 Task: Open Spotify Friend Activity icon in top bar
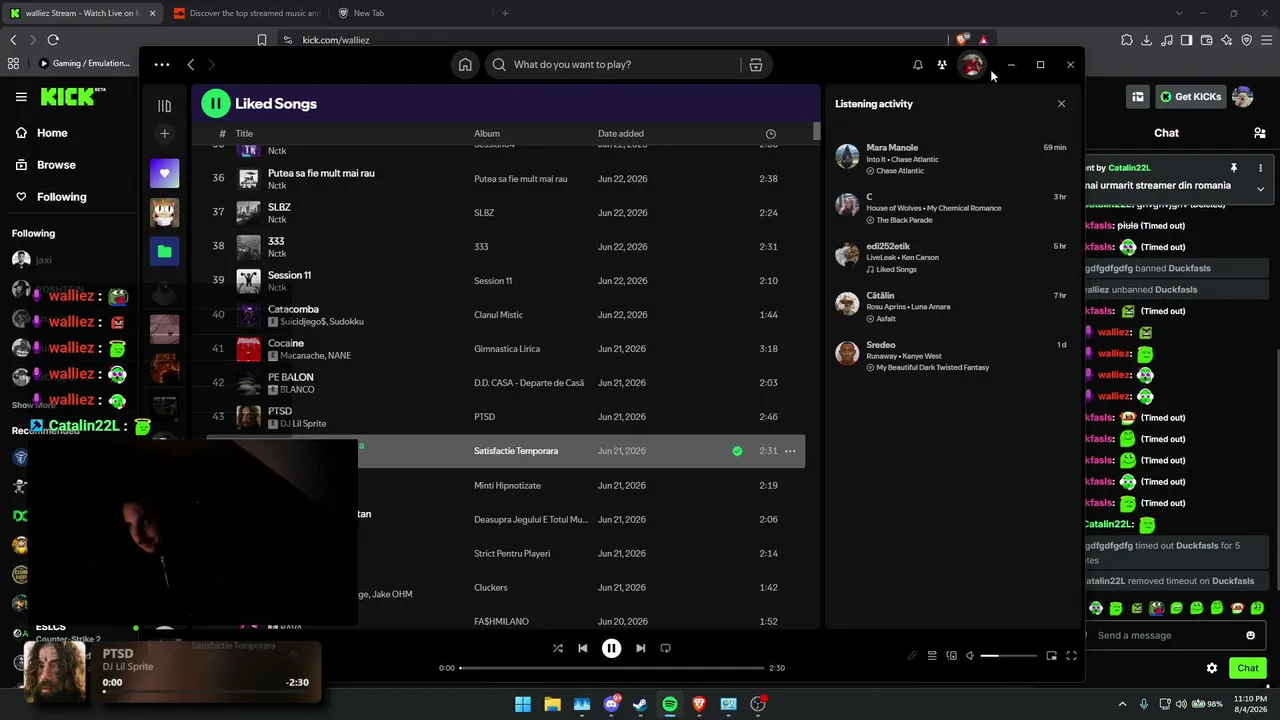point(942,65)
